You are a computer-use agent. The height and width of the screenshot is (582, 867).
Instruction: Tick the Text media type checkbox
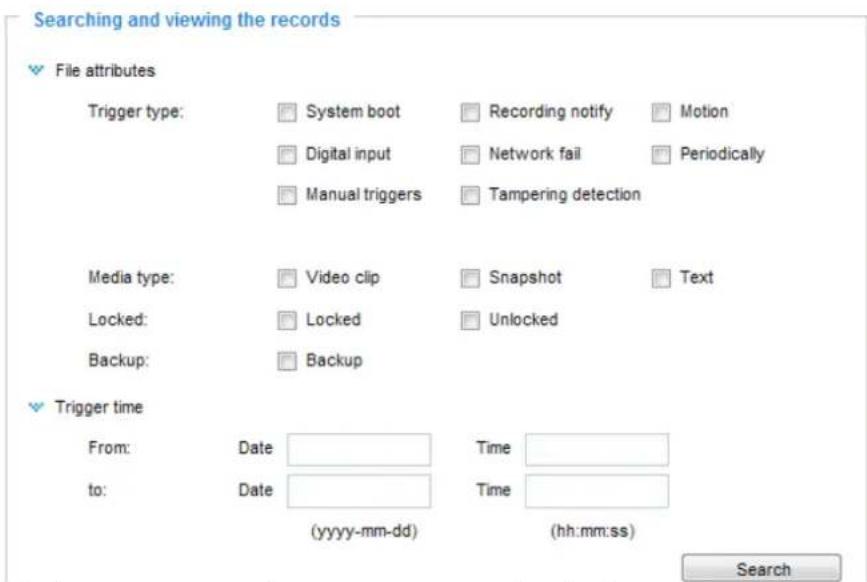pos(661,278)
